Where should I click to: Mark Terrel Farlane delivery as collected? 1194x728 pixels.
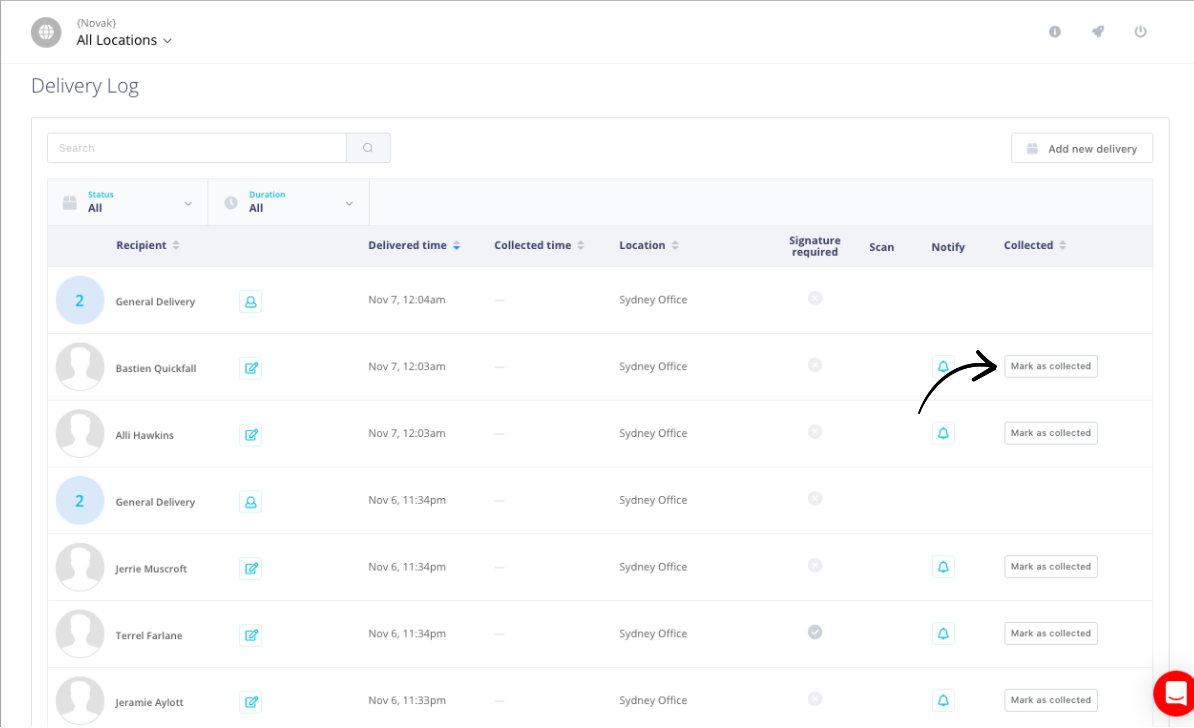click(1051, 634)
